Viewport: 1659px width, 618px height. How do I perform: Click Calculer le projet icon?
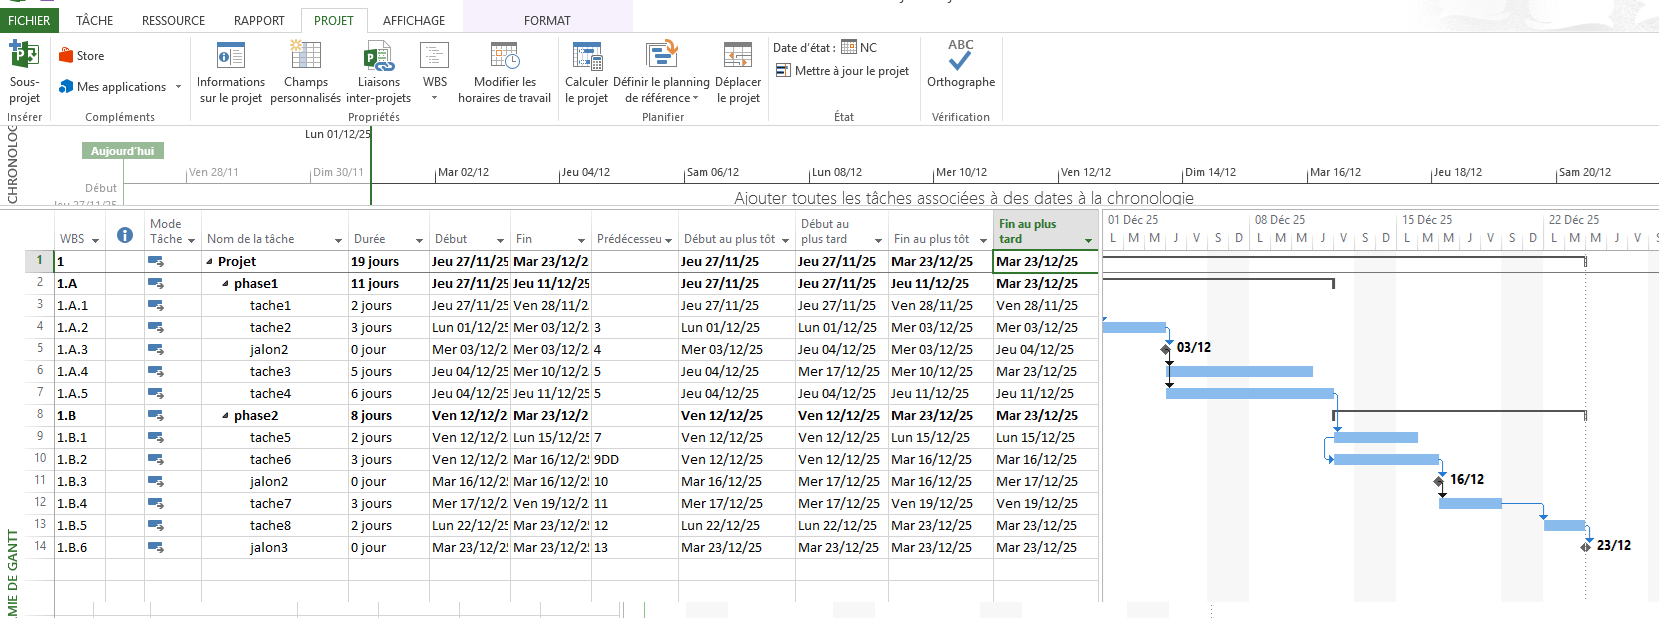tap(586, 56)
